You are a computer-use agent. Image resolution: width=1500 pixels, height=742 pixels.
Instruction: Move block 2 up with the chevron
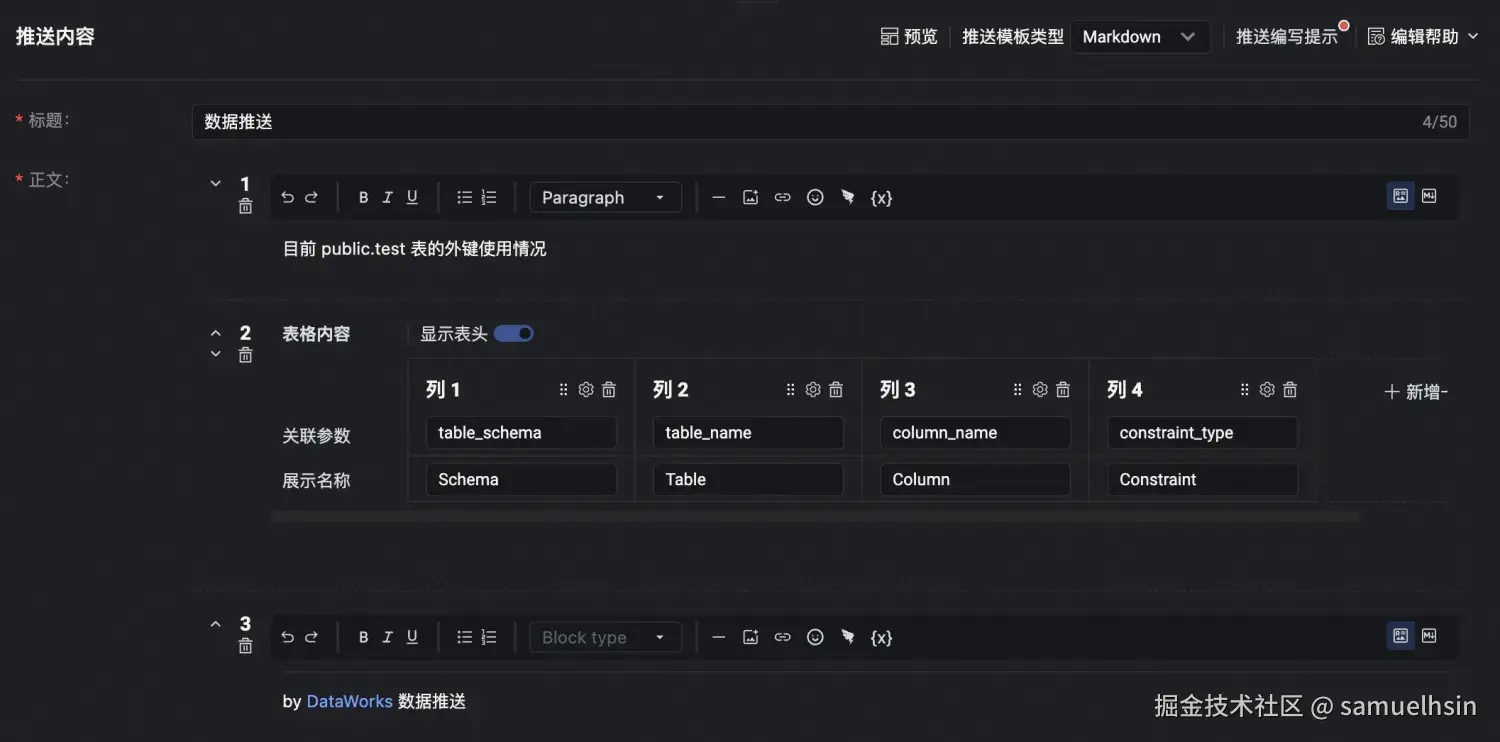(215, 333)
